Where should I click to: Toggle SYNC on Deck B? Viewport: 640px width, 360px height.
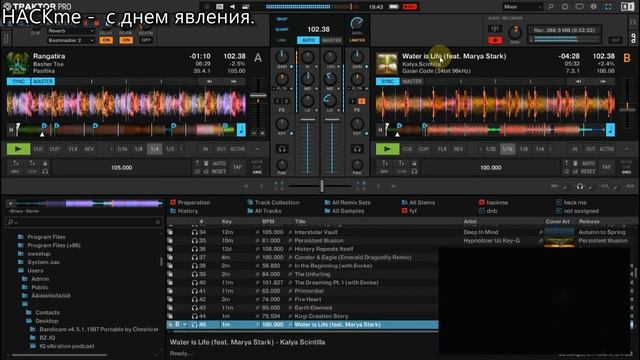(387, 81)
